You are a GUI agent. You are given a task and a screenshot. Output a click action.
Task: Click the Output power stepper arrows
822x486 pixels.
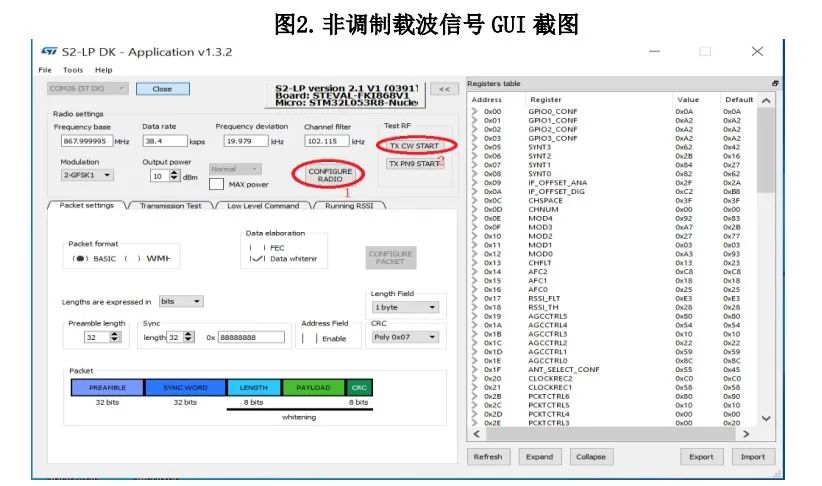(x=174, y=176)
